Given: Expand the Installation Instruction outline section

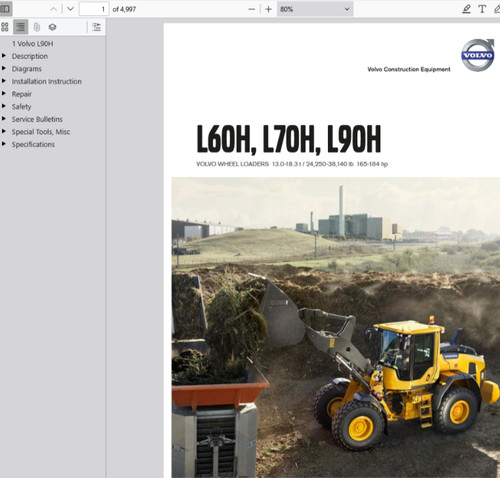Looking at the screenshot, I should [4, 81].
